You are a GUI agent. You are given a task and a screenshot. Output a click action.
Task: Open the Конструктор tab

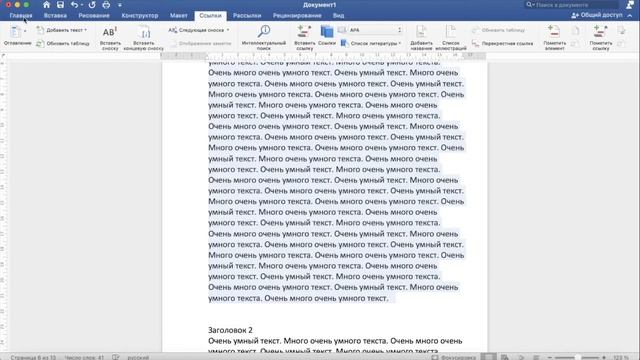point(140,16)
